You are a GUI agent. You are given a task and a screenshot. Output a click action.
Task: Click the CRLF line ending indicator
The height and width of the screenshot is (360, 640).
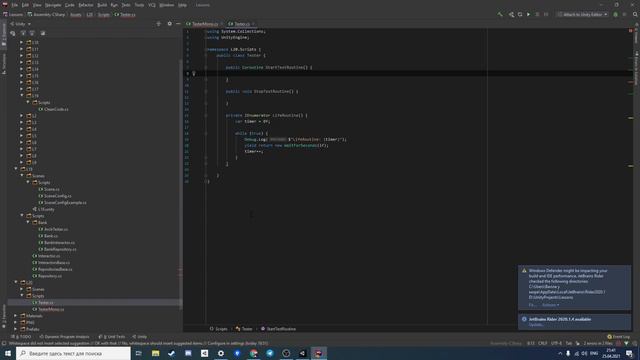[x=542, y=343]
